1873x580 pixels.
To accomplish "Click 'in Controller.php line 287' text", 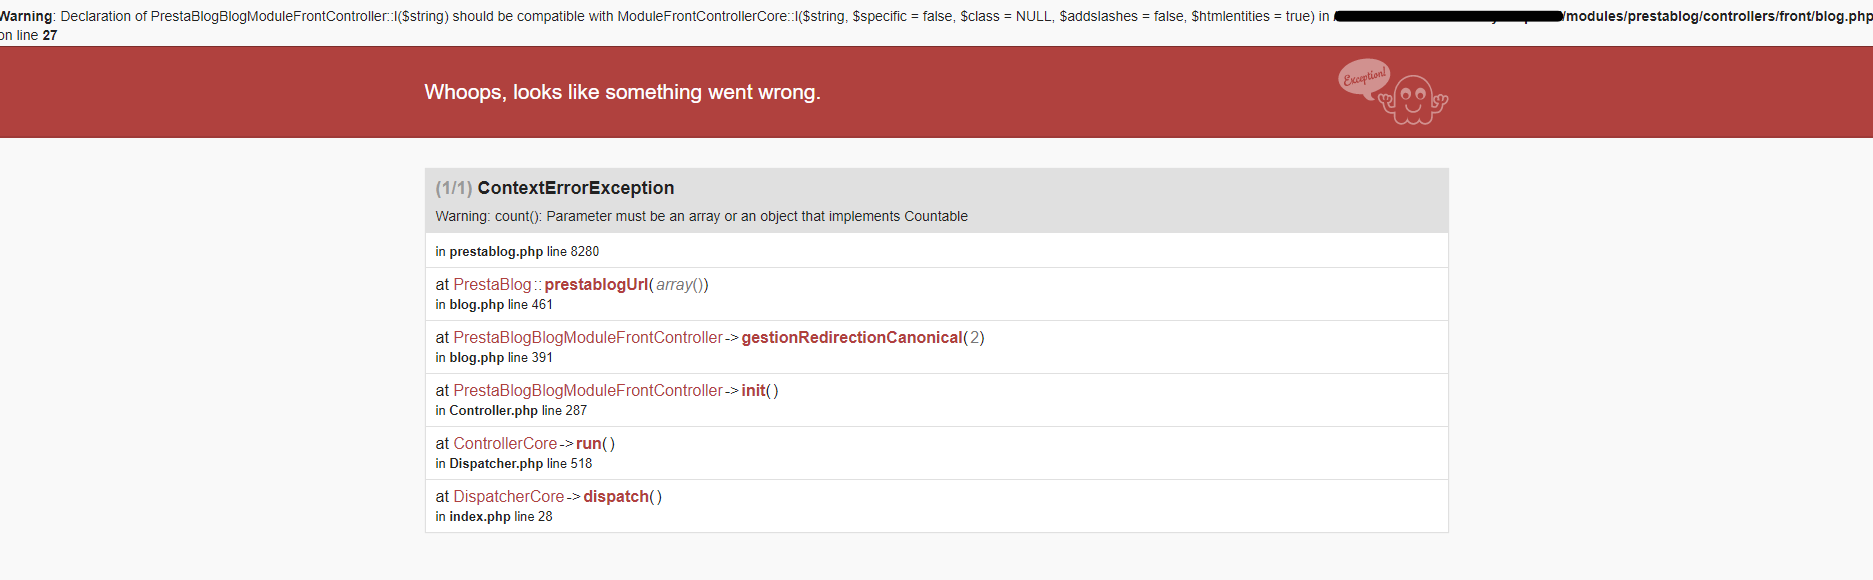I will [x=511, y=411].
